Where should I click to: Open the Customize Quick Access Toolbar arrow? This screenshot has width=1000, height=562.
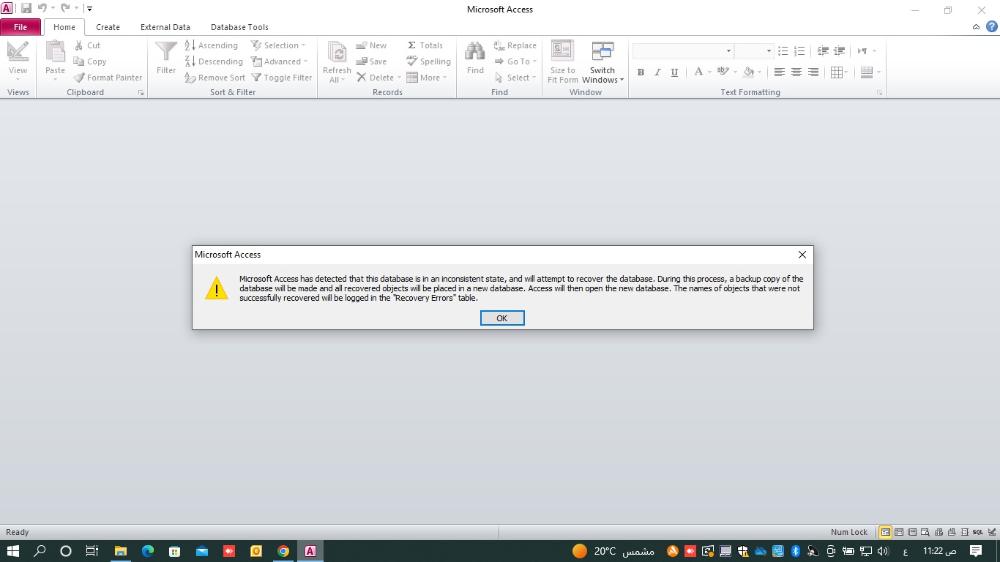click(x=89, y=8)
